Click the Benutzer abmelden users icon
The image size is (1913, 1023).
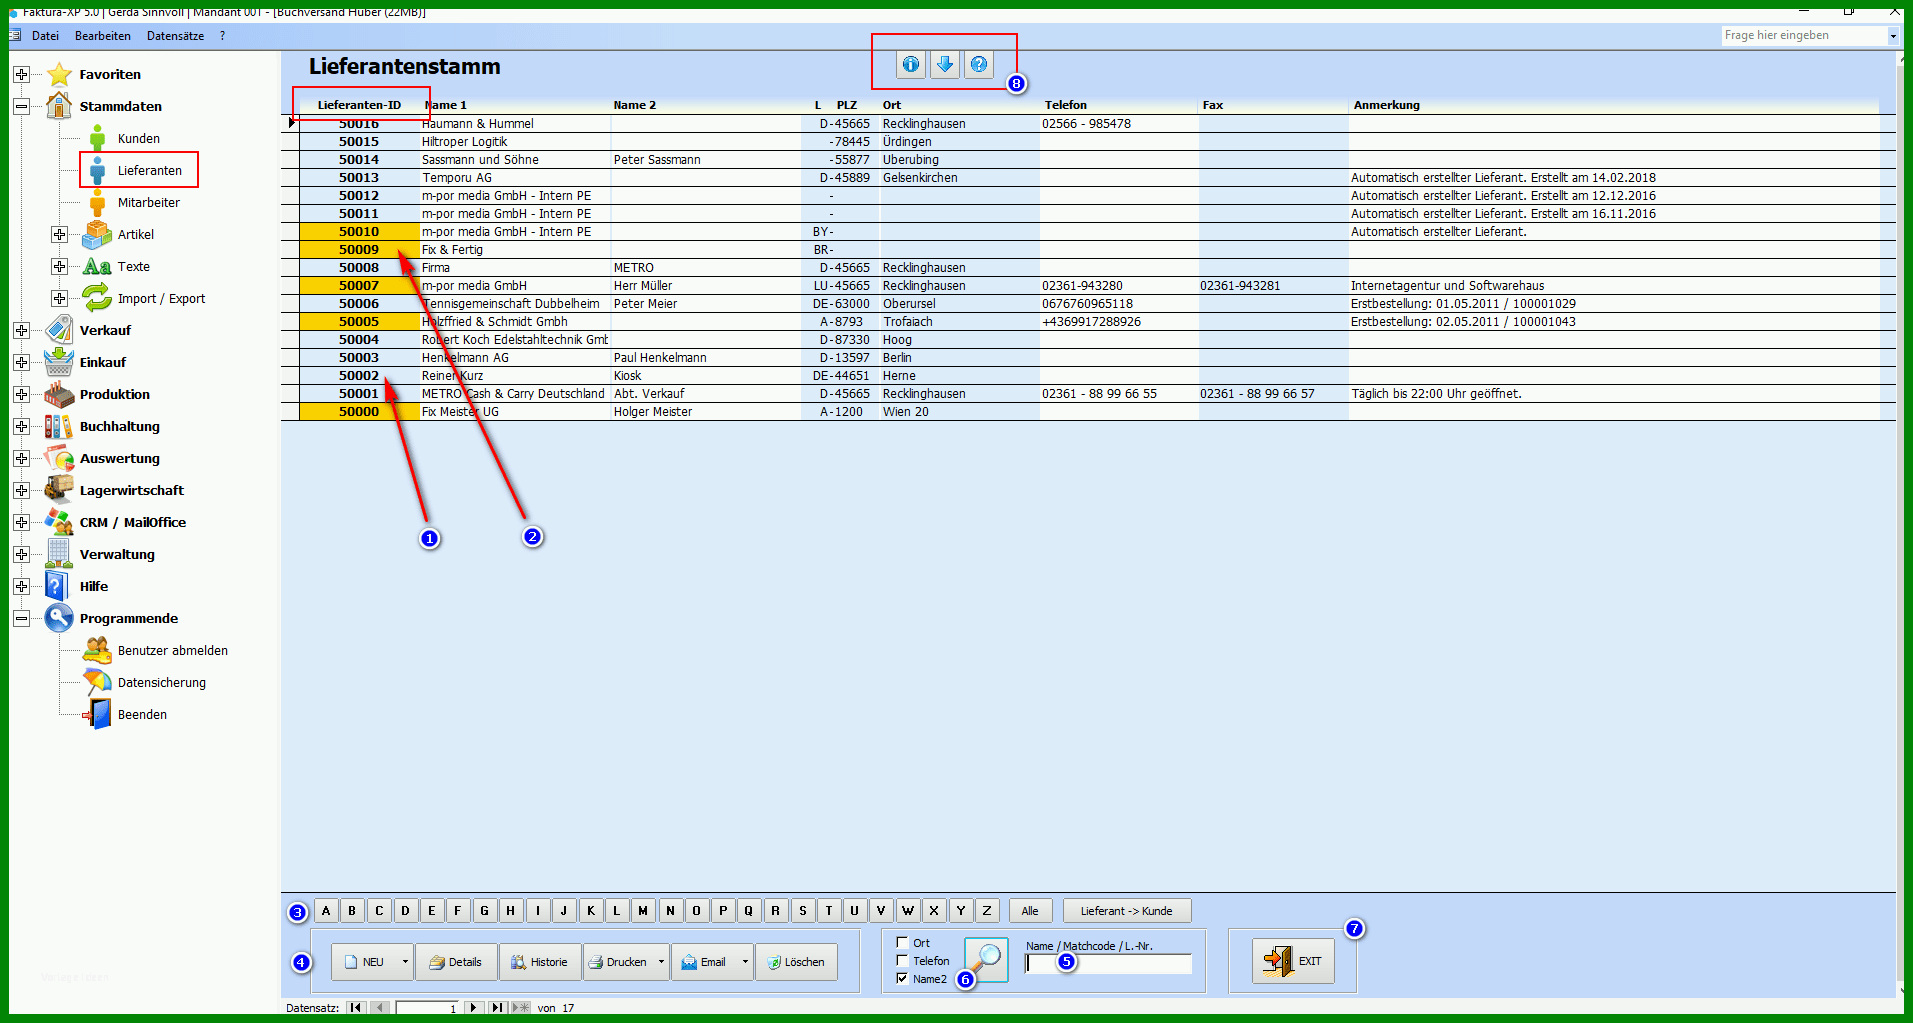pos(97,650)
